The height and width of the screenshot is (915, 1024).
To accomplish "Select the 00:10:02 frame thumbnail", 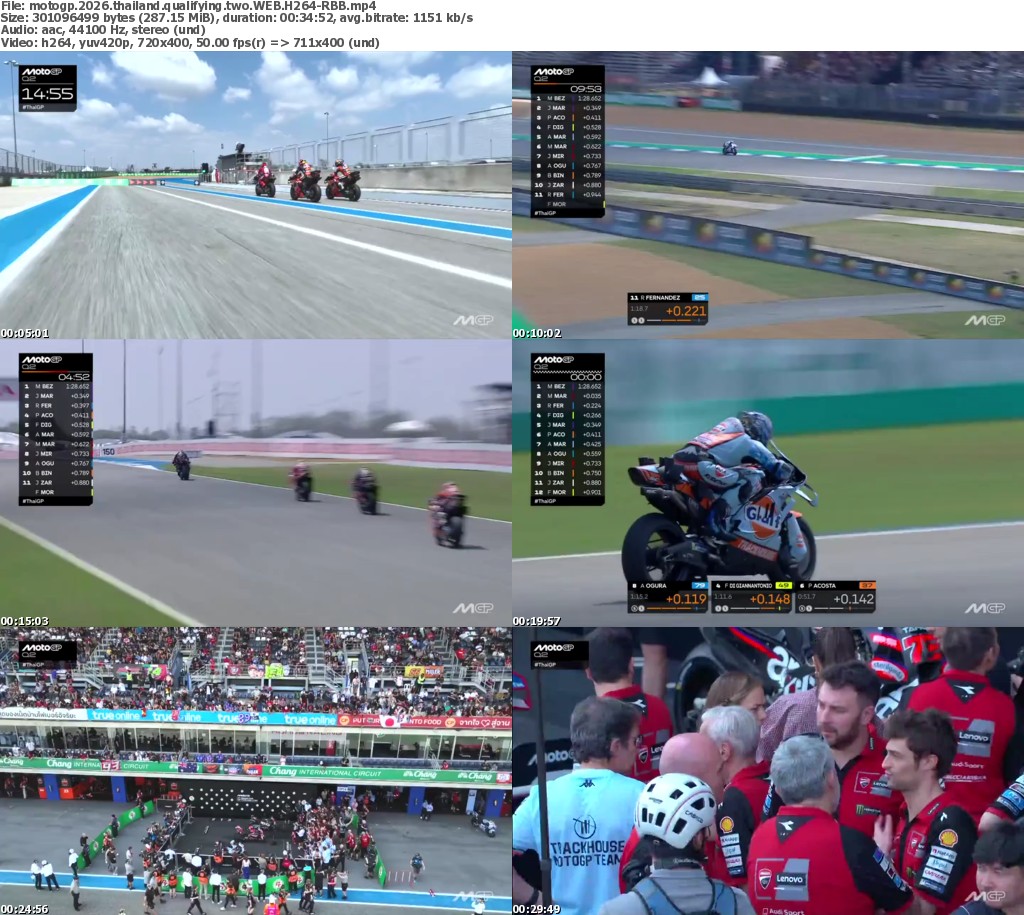I will pyautogui.click(x=768, y=195).
